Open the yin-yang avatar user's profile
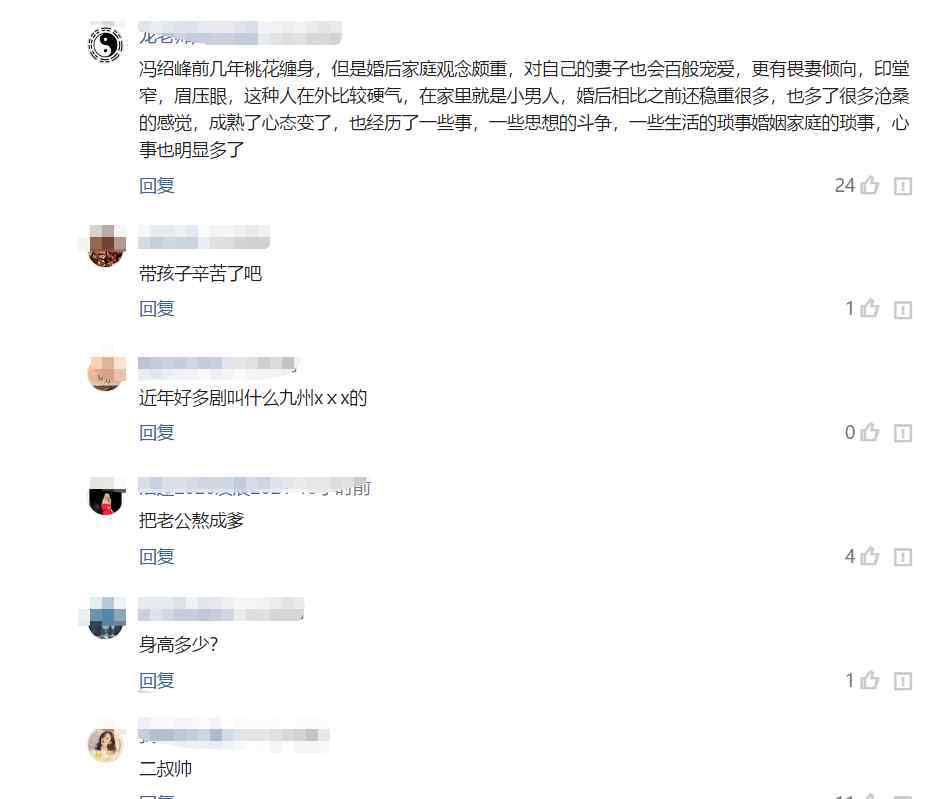 (x=106, y=44)
